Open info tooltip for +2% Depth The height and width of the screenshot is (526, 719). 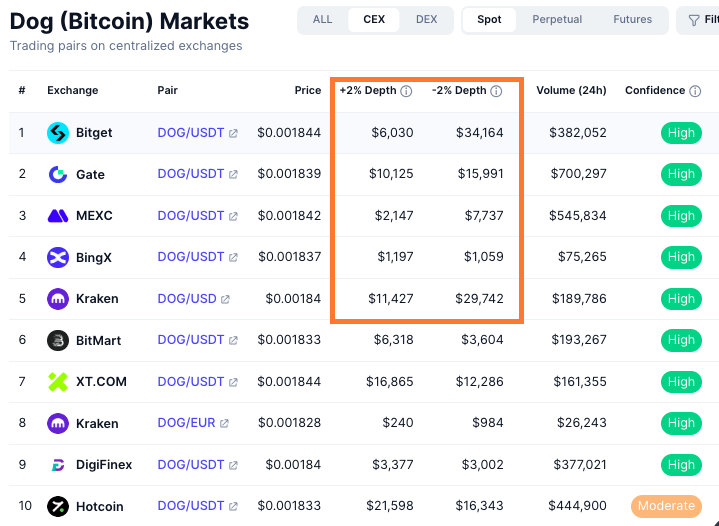coord(406,91)
